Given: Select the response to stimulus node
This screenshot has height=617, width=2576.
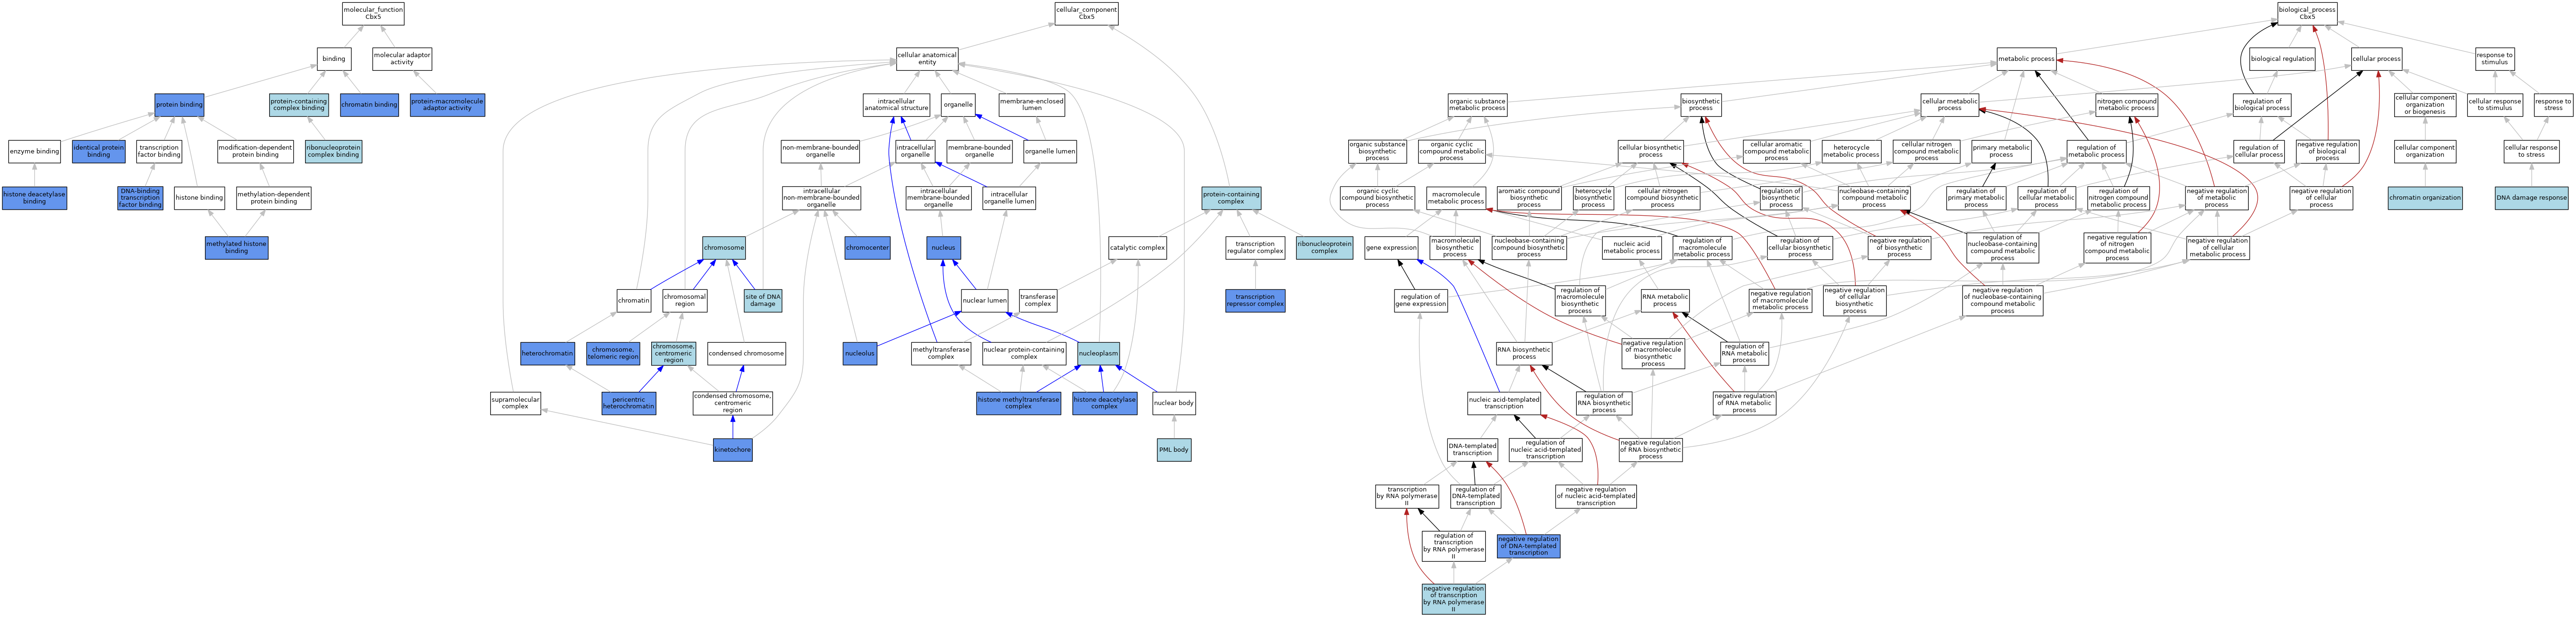Looking at the screenshot, I should [2495, 59].
